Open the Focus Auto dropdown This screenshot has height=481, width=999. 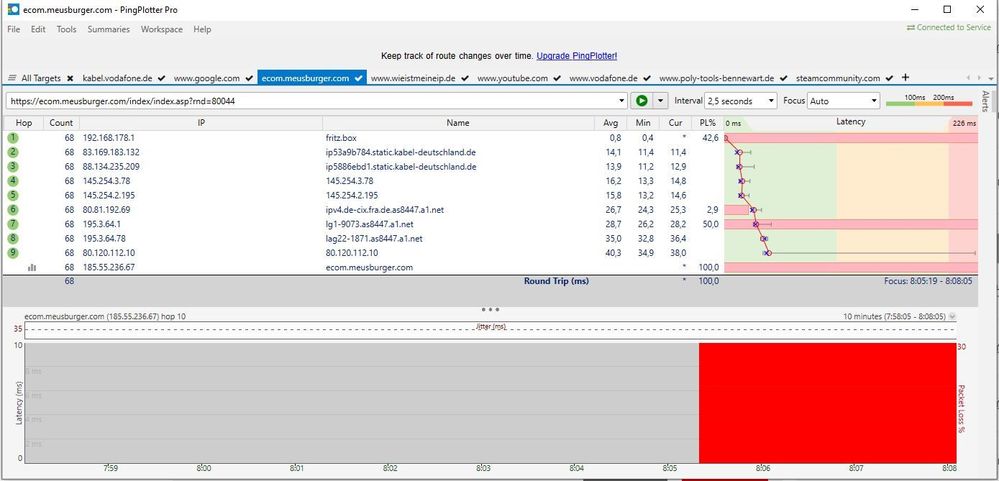tap(844, 101)
